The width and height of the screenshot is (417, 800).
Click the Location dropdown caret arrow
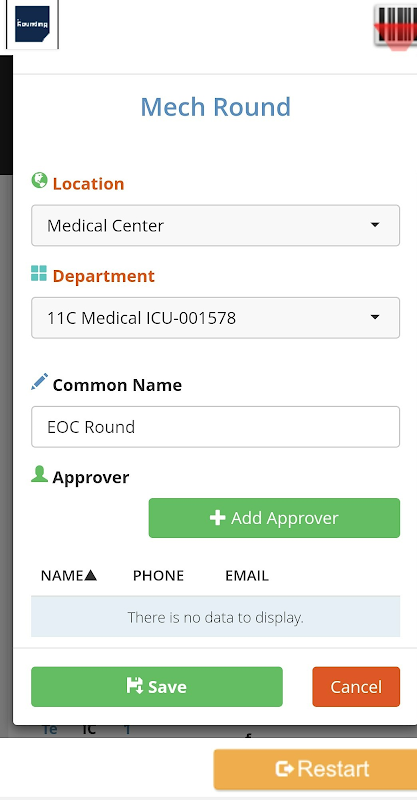375,225
